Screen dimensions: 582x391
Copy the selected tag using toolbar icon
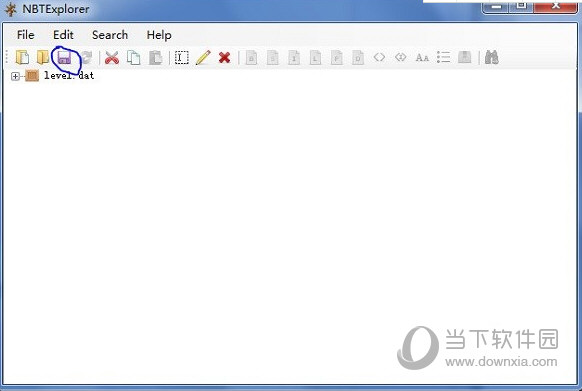click(x=134, y=58)
